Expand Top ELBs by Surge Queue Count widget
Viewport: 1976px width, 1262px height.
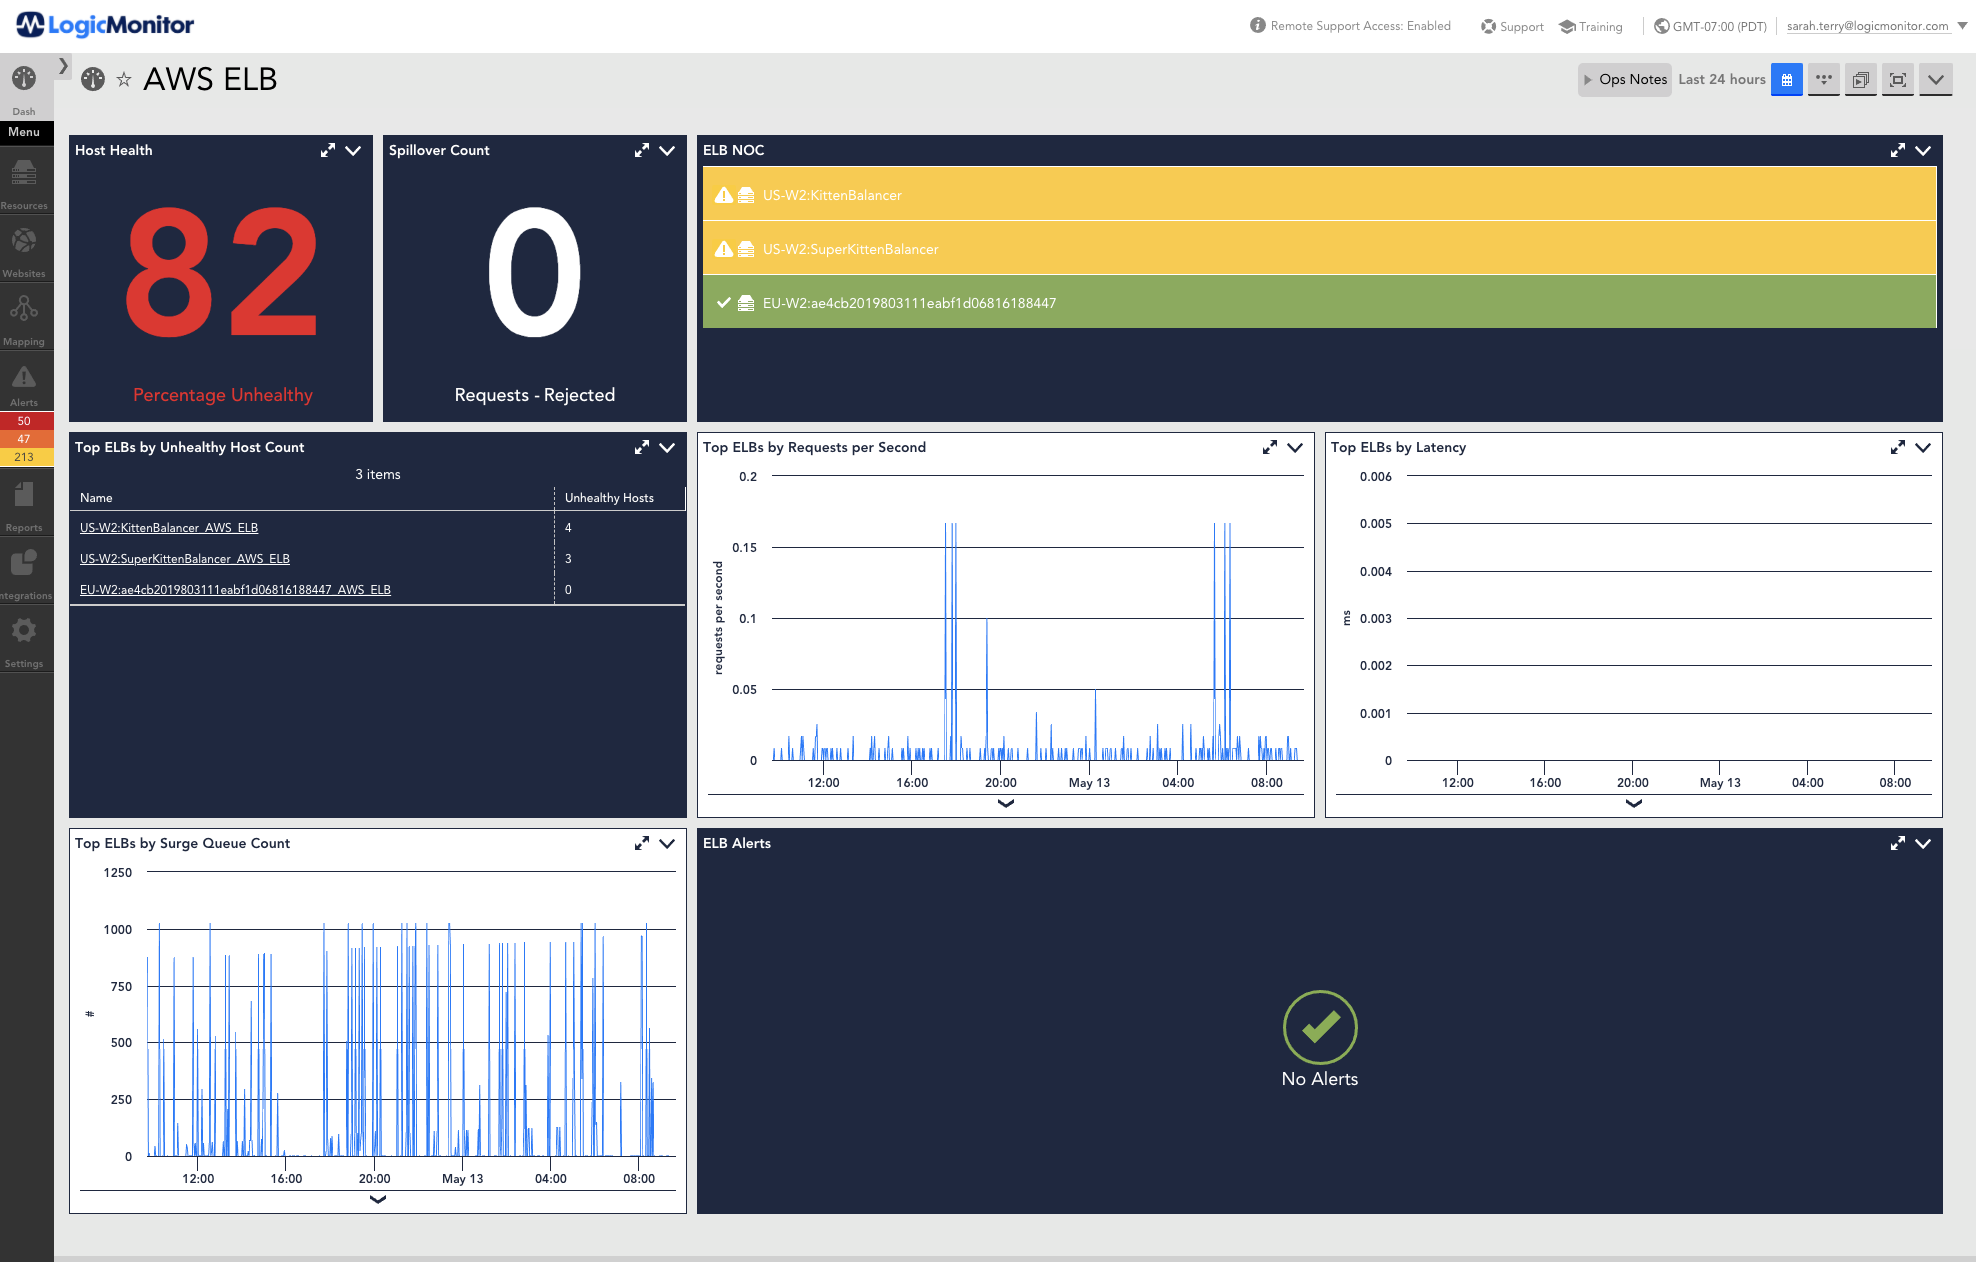pyautogui.click(x=641, y=843)
